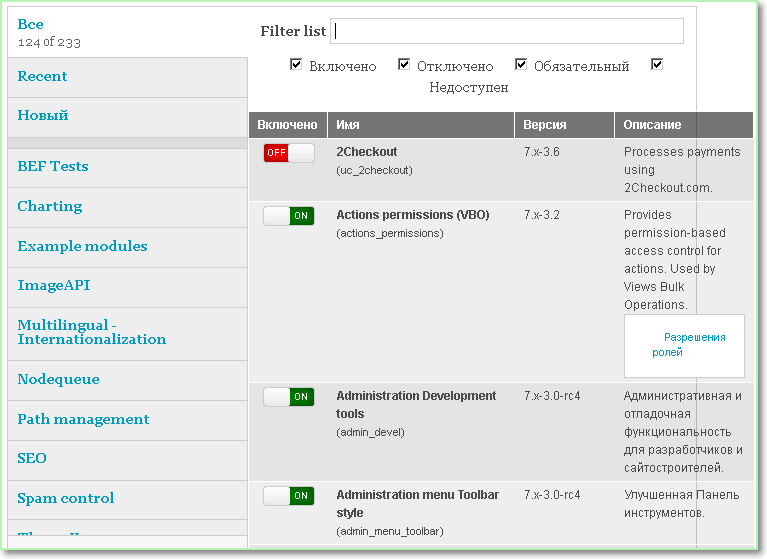Screen dimensions: 767x559
Task: Open the Example modules category
Action: pos(82,247)
